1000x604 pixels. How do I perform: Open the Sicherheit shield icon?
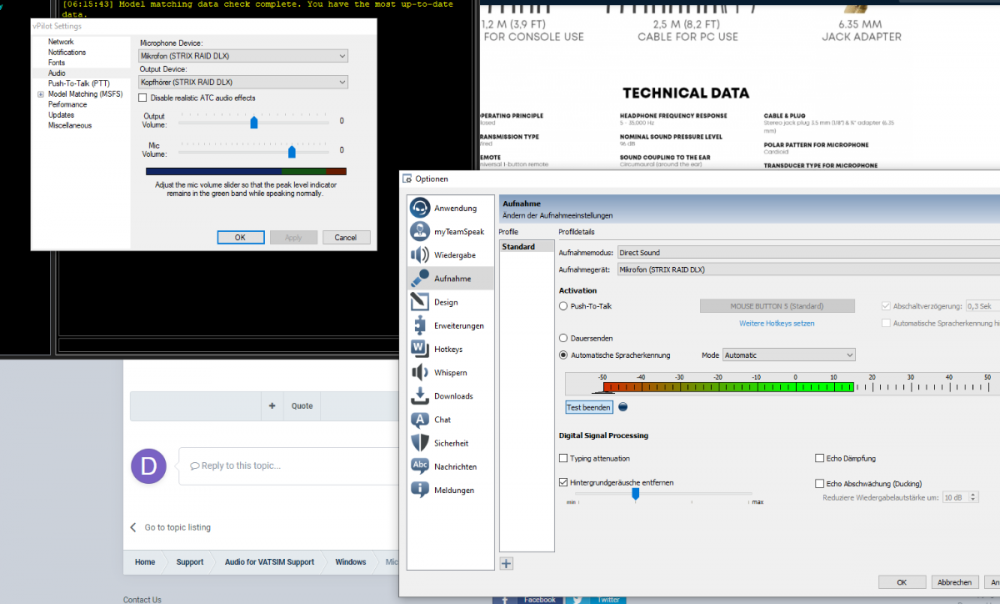click(420, 443)
